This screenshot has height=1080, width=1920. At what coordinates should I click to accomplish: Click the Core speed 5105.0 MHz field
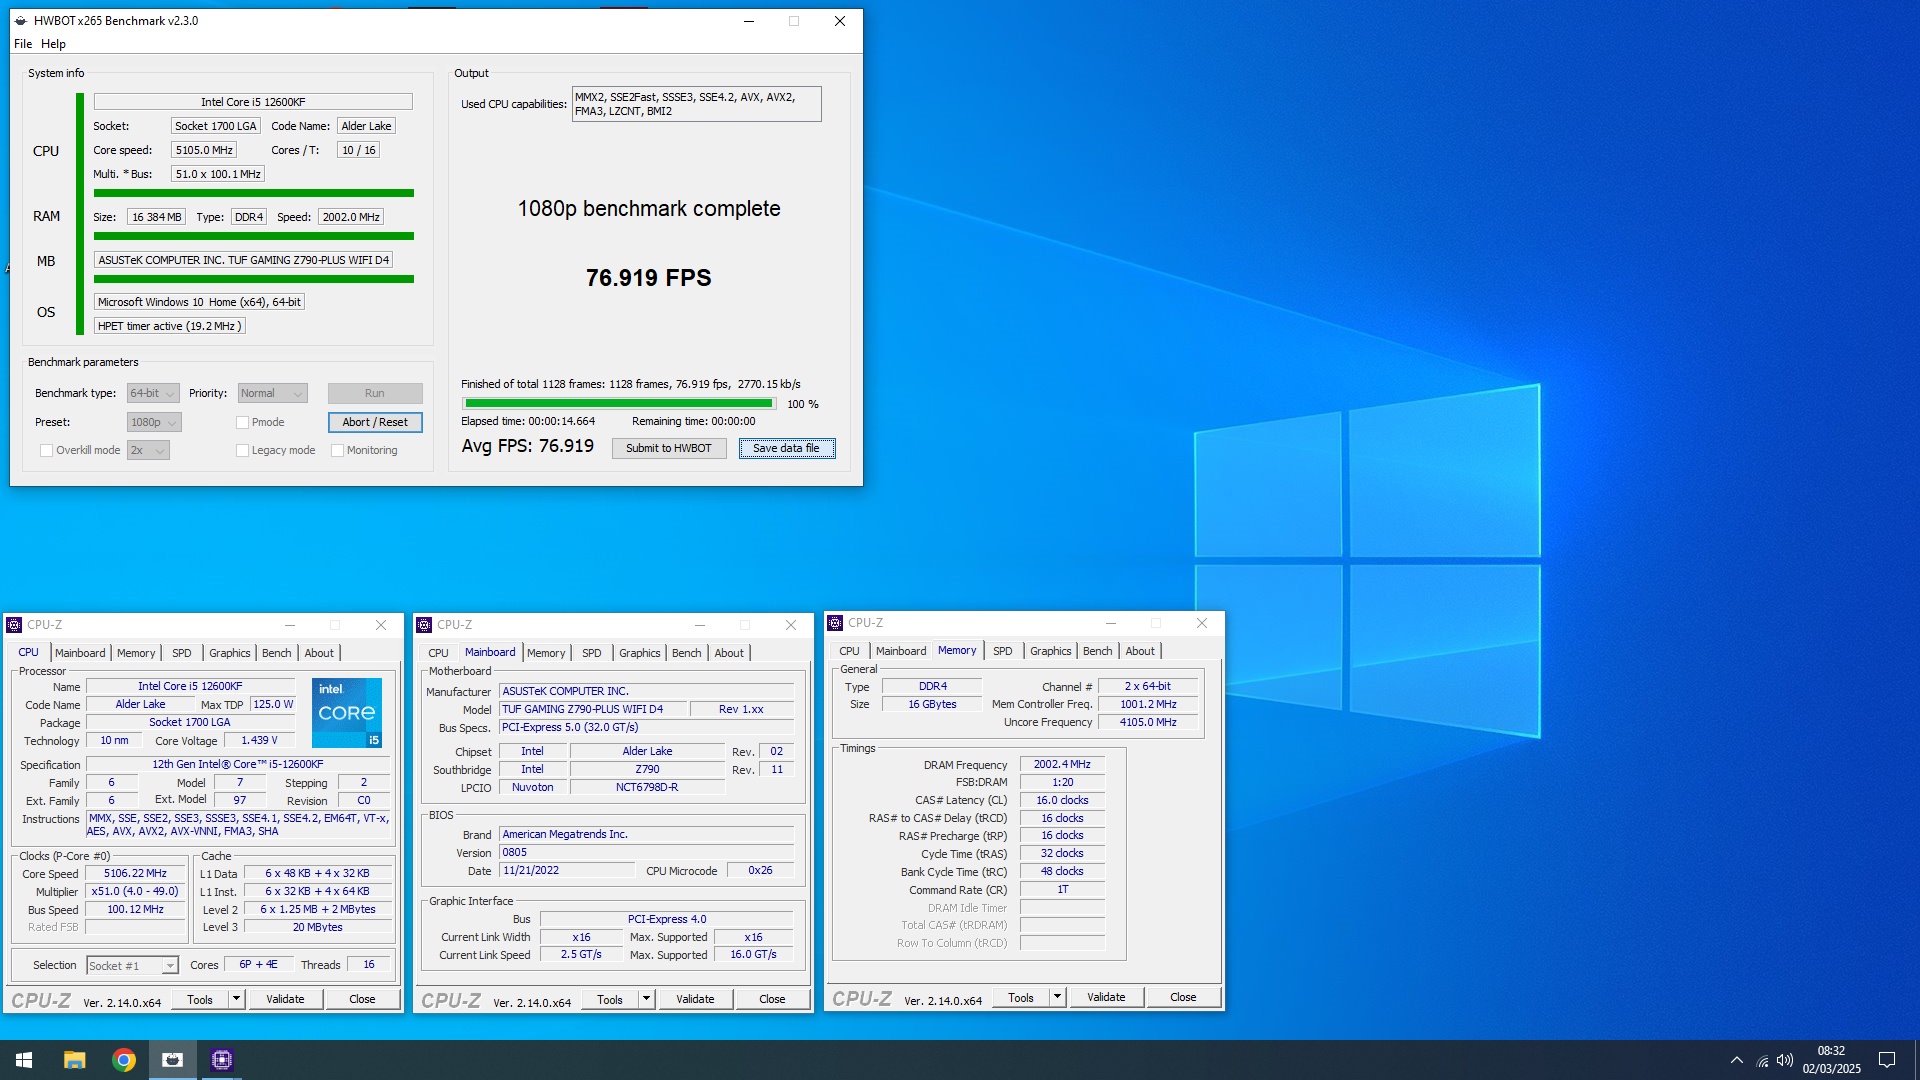click(x=204, y=150)
